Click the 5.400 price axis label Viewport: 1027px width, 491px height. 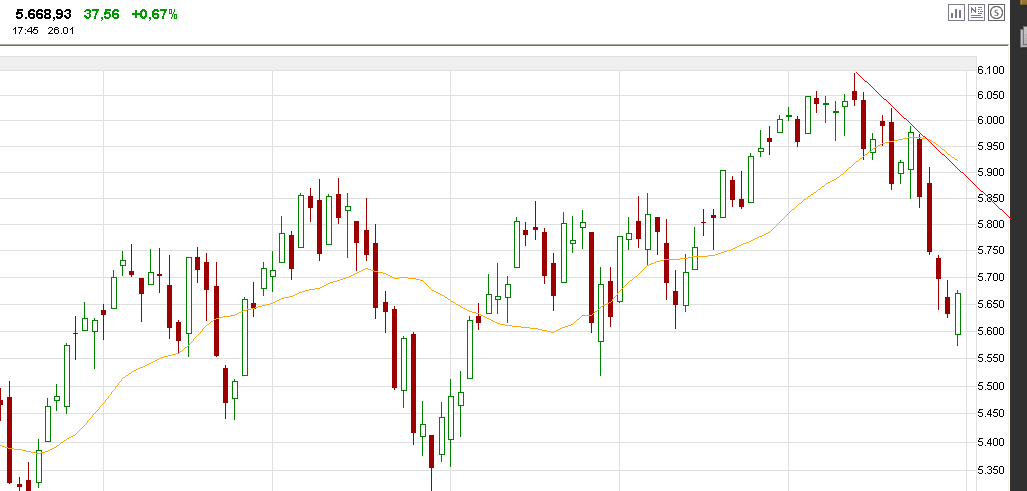990,442
